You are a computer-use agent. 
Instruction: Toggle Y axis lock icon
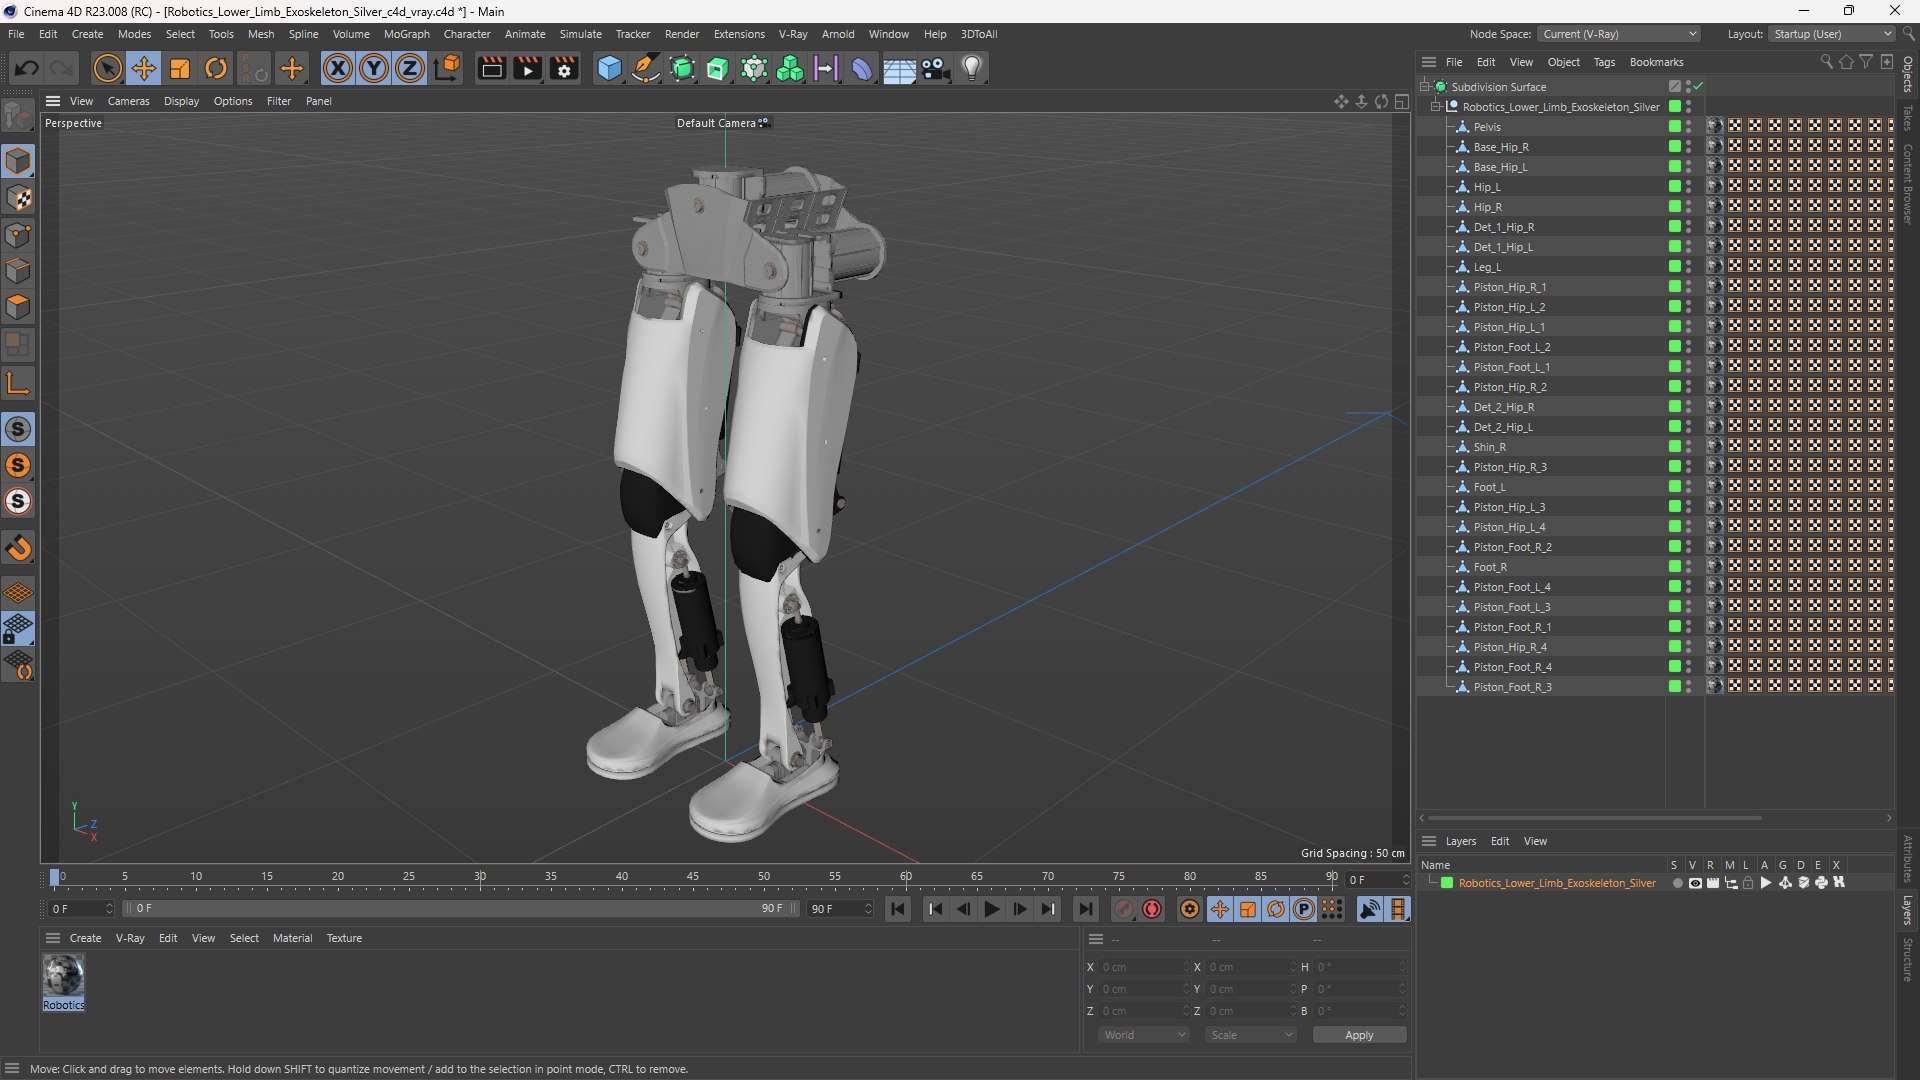tap(374, 68)
